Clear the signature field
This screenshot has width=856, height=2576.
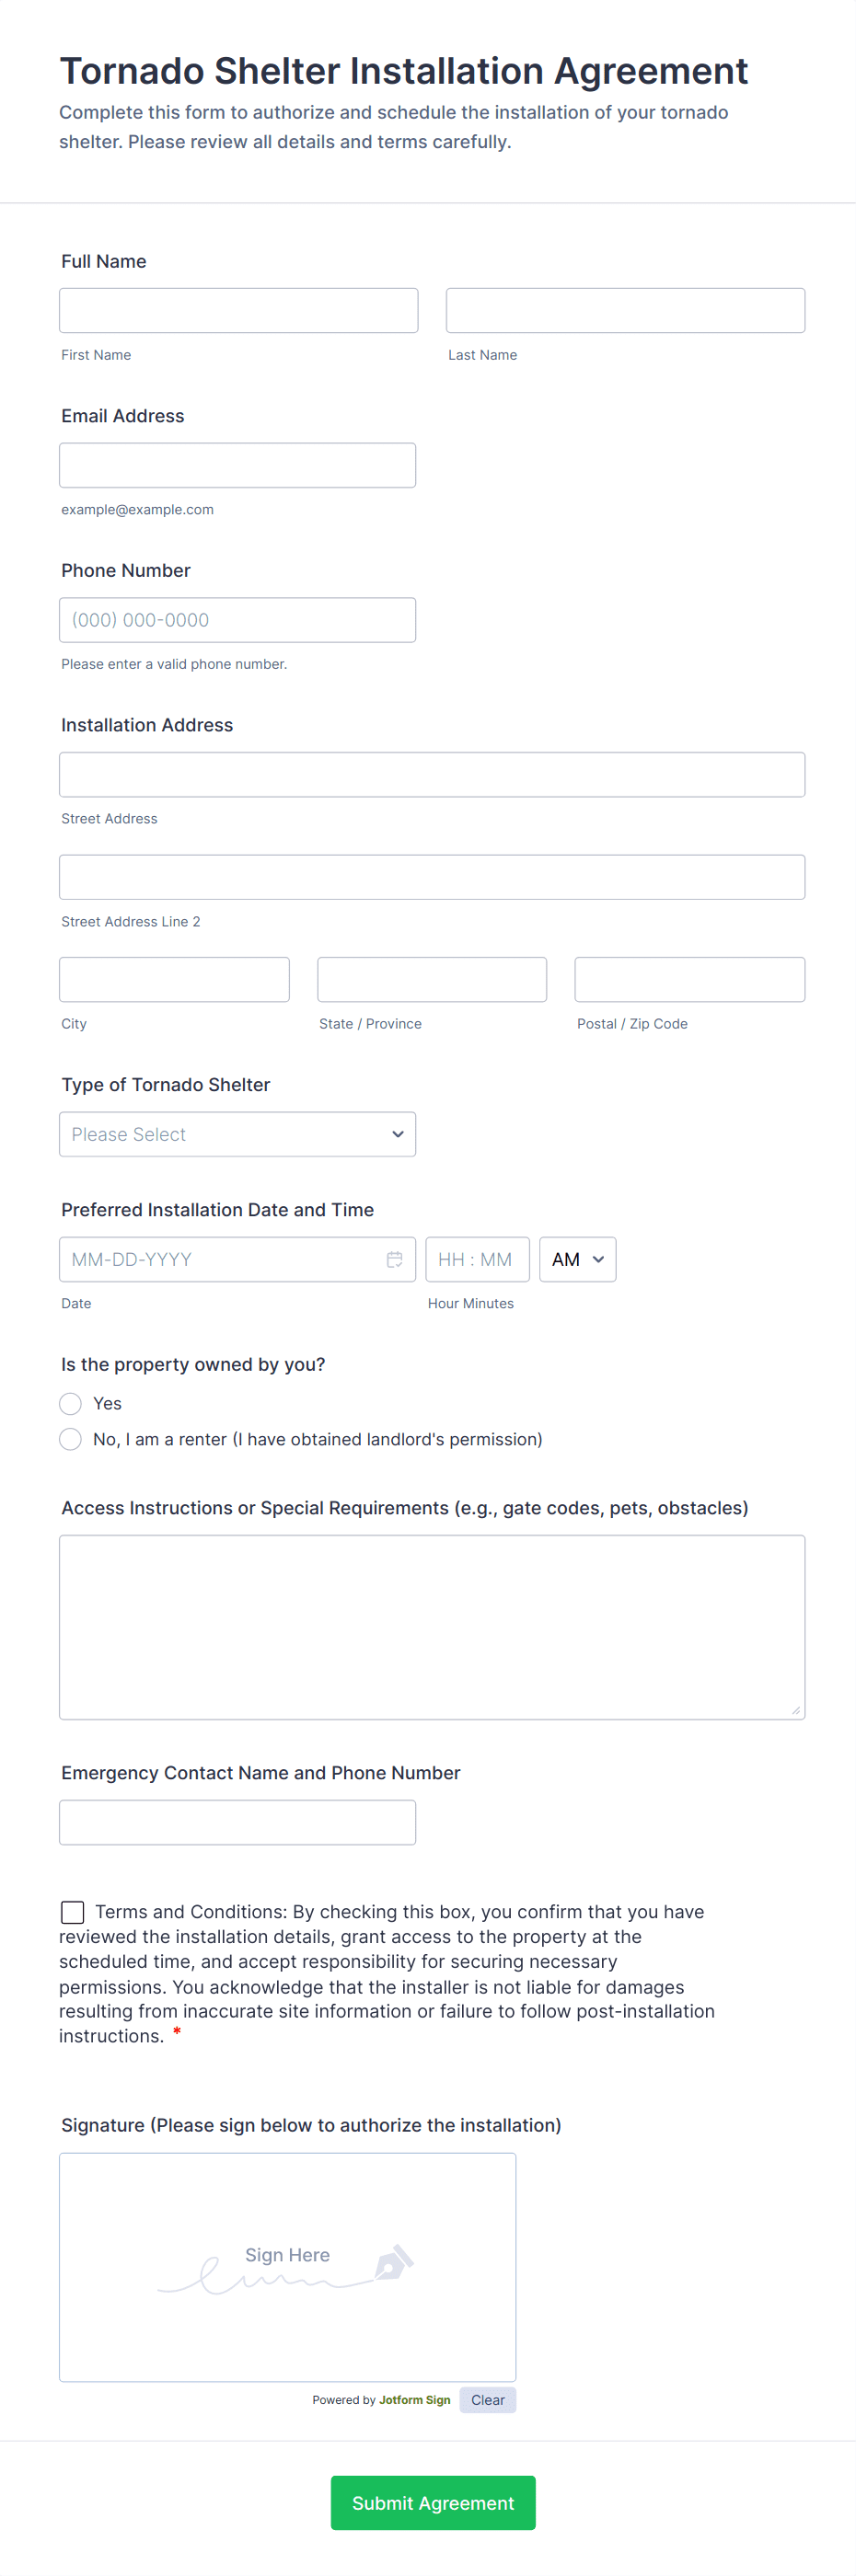click(x=488, y=2399)
